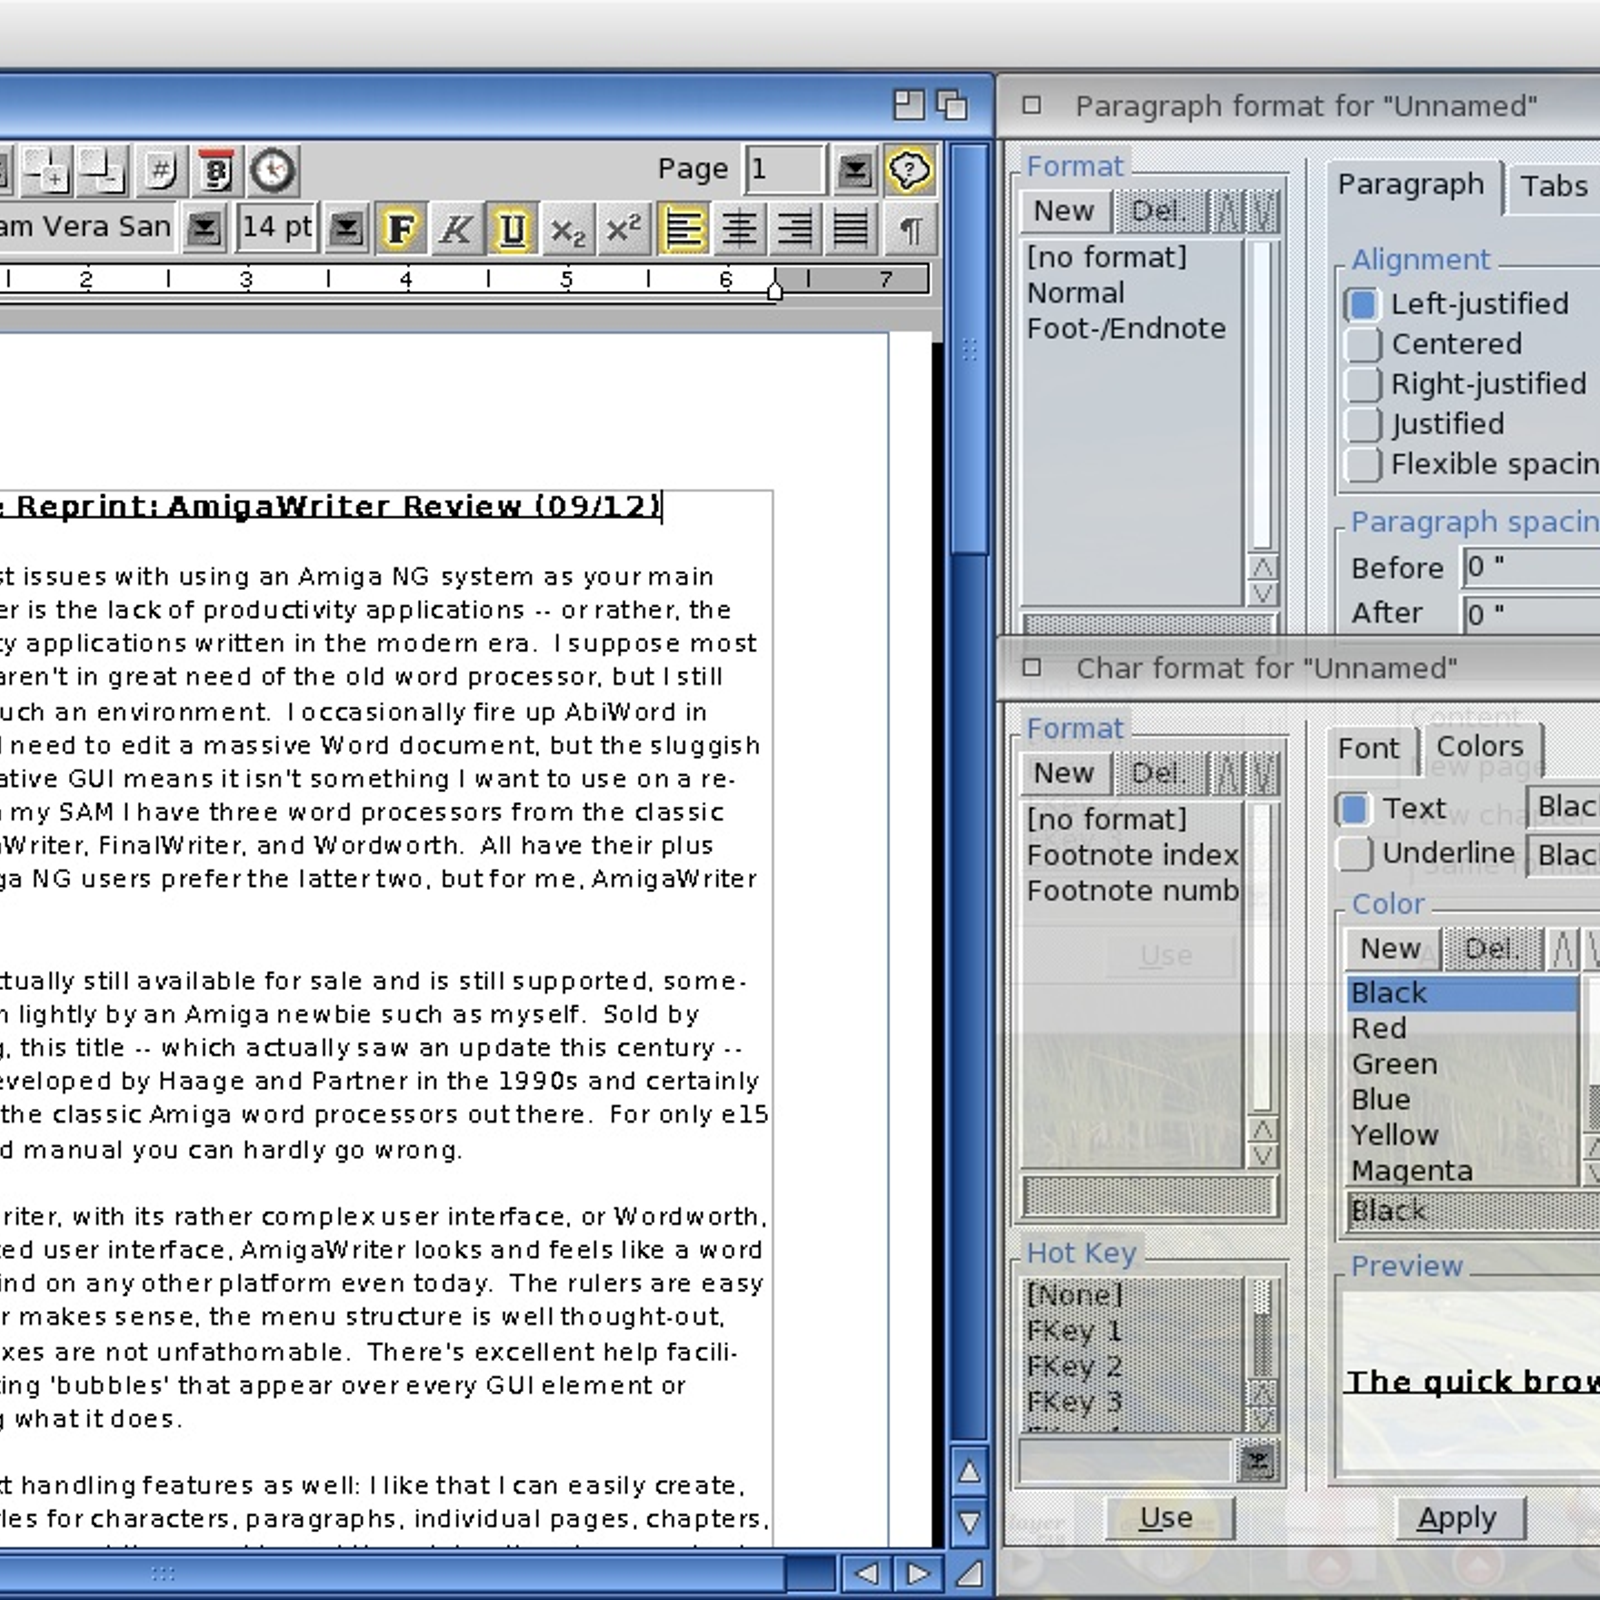The height and width of the screenshot is (1600, 1600).
Task: Click New in the Color section
Action: pos(1391,948)
